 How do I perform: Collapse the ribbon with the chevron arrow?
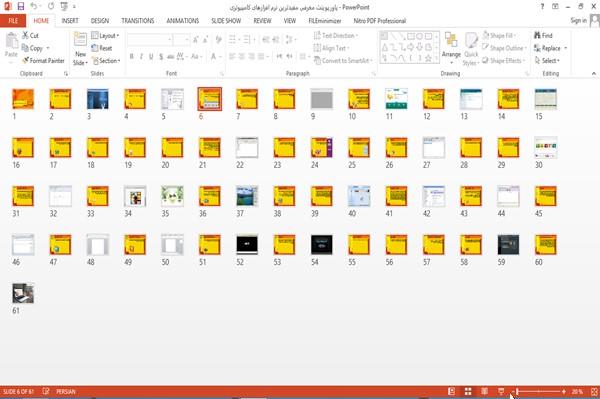pos(593,73)
